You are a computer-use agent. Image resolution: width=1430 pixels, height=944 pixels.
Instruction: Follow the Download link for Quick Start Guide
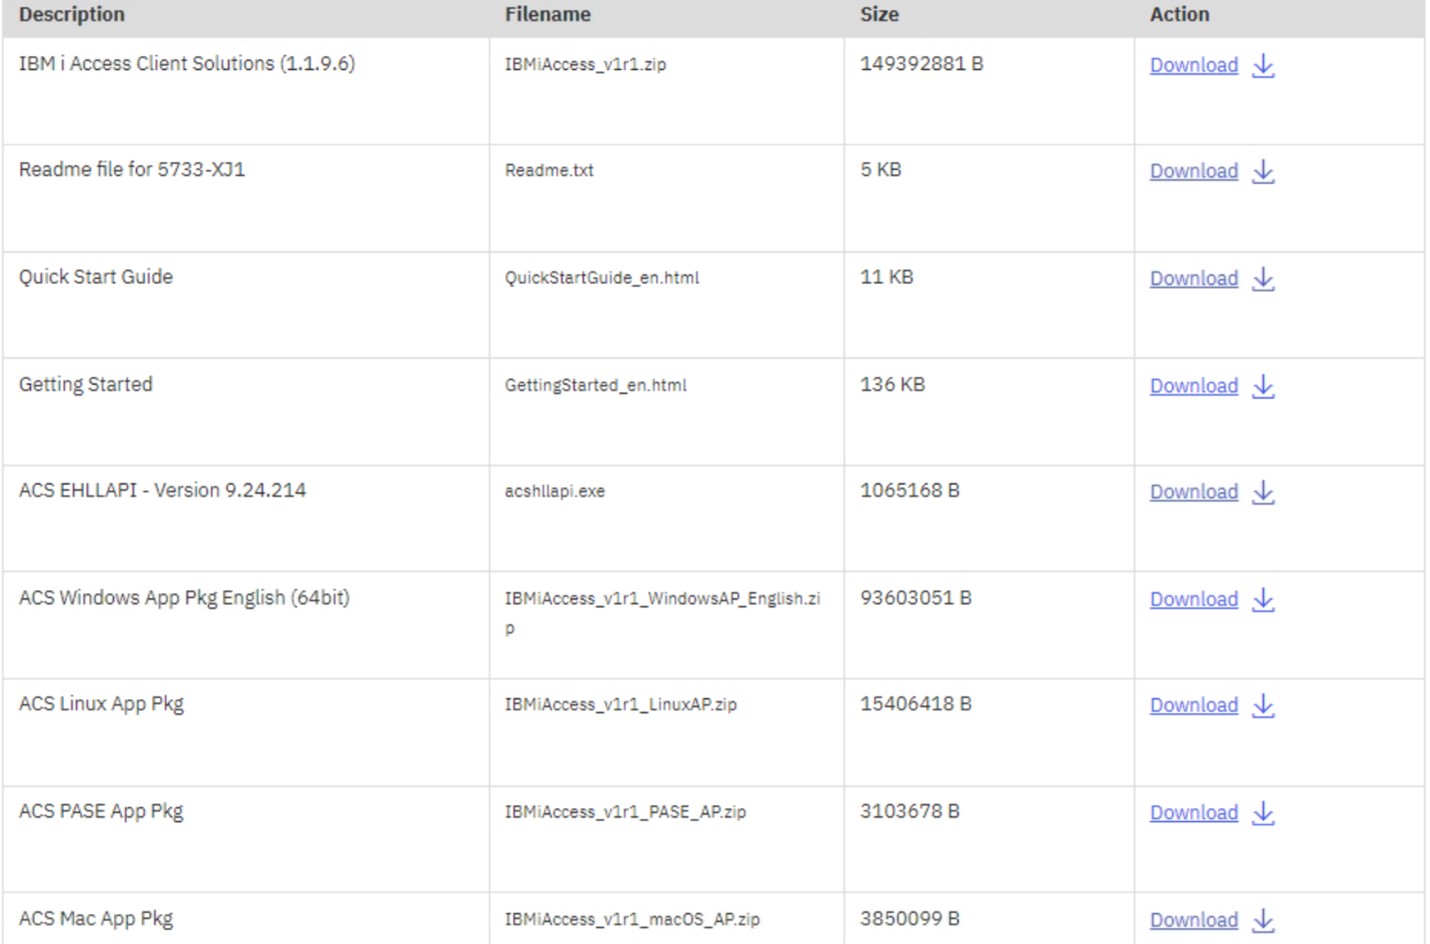click(x=1193, y=279)
